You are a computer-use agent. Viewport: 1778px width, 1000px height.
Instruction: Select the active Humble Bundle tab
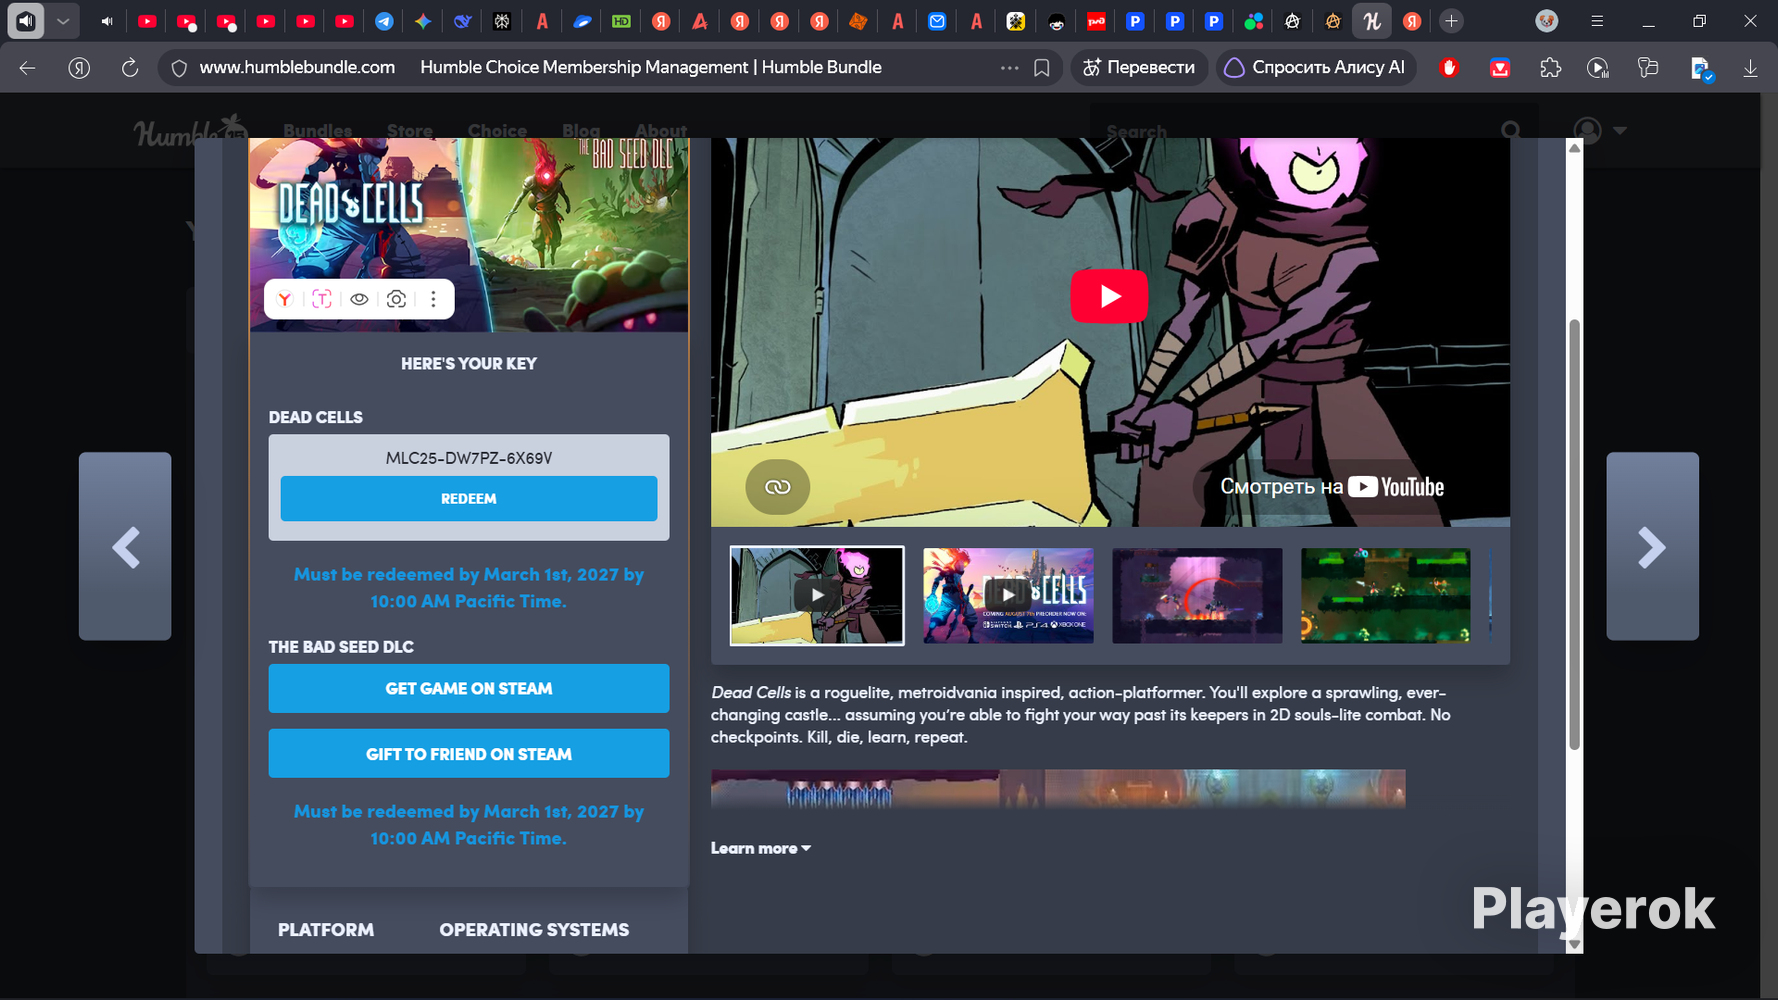(x=1372, y=21)
